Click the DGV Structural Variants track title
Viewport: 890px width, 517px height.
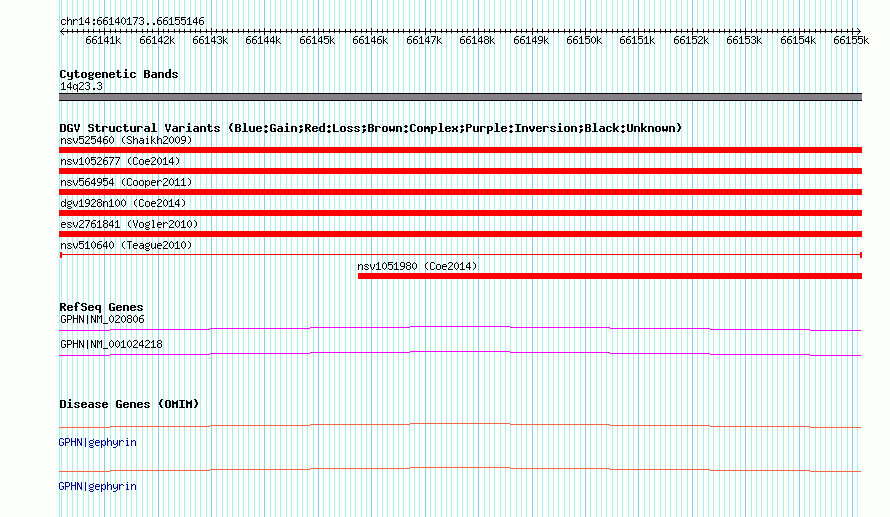pos(370,128)
